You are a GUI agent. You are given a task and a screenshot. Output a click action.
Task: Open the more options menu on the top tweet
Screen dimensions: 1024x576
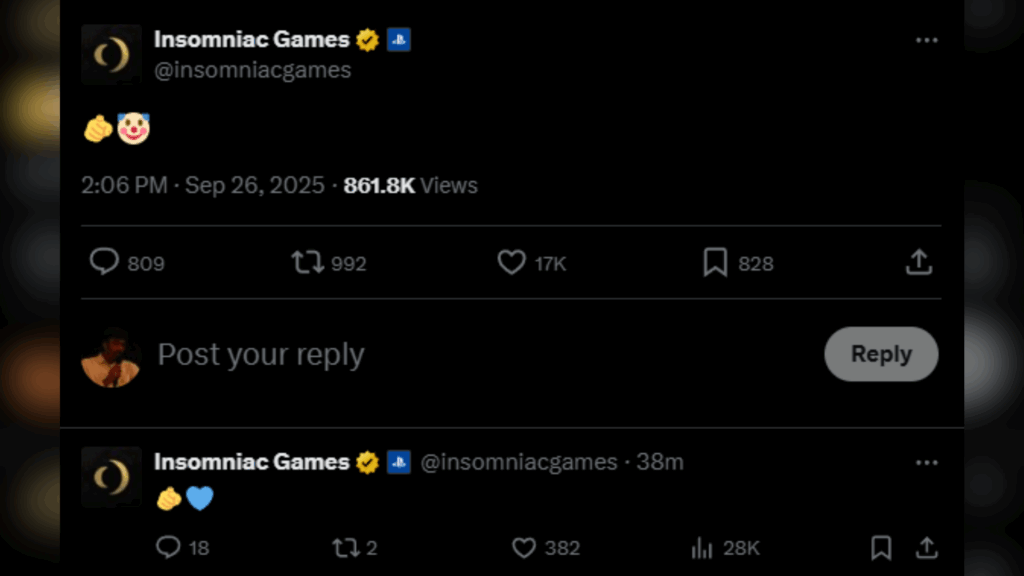(x=925, y=38)
